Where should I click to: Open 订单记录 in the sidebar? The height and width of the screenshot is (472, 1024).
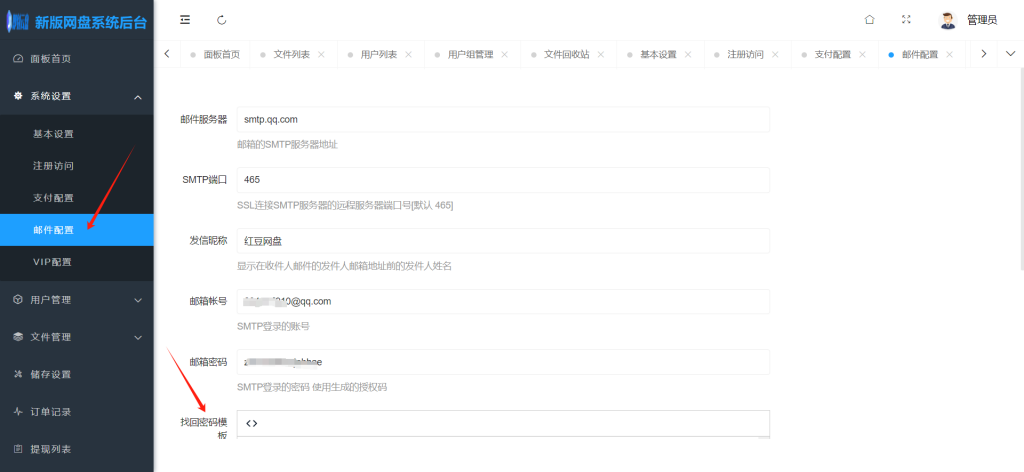point(76,412)
